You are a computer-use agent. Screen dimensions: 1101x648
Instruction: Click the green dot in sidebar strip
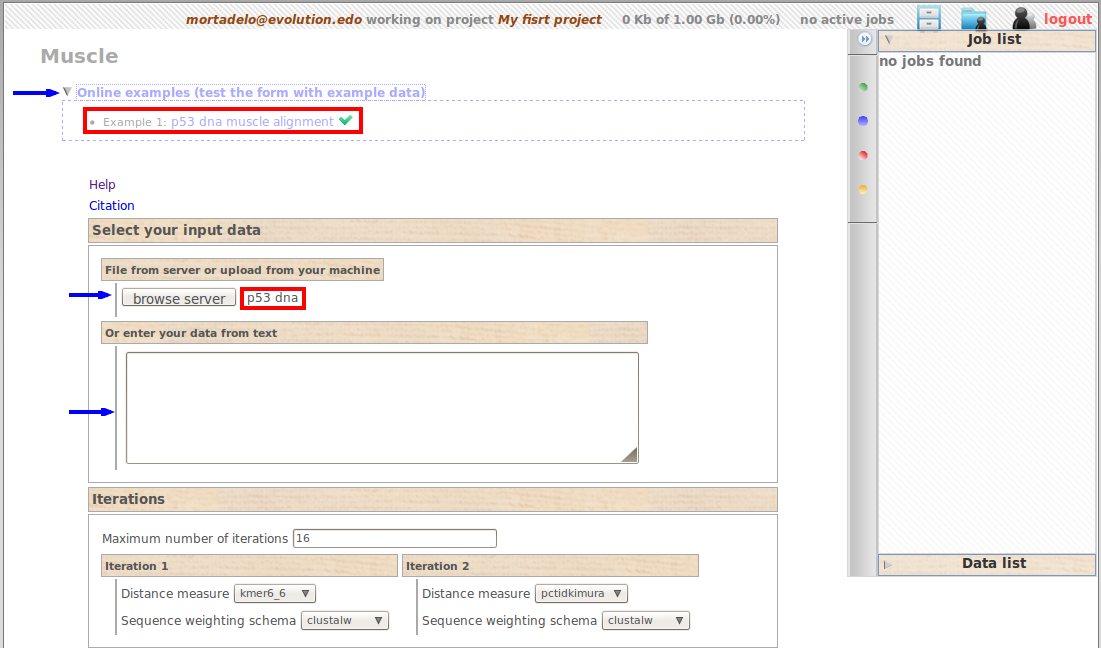(x=863, y=87)
